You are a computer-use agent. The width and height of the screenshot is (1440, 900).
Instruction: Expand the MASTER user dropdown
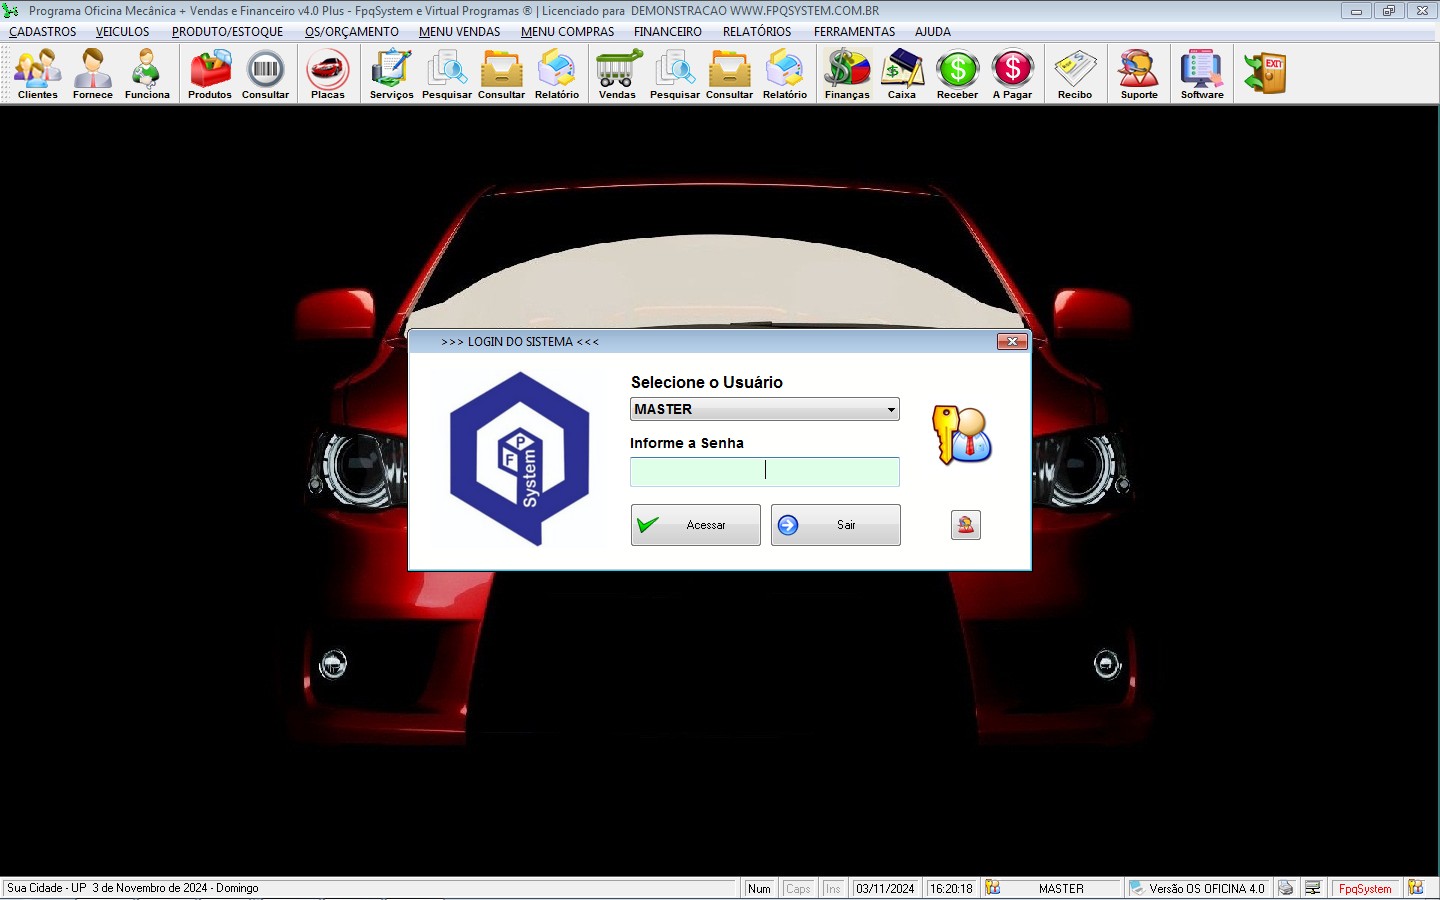click(x=890, y=410)
